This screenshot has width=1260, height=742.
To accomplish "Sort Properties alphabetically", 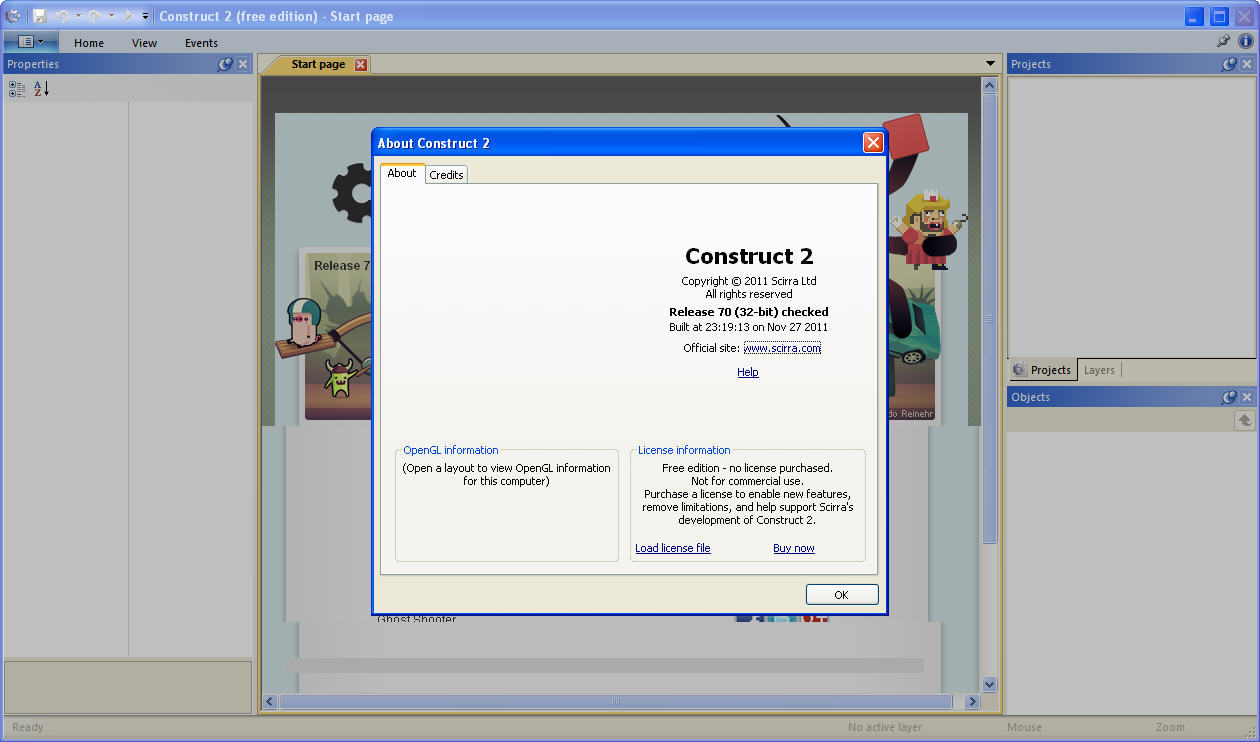I will (x=41, y=89).
